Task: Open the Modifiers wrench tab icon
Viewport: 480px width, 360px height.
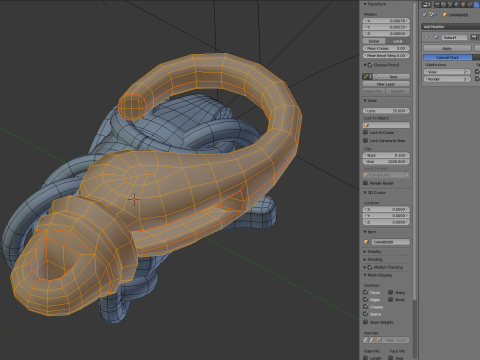Action: pyautogui.click(x=476, y=5)
